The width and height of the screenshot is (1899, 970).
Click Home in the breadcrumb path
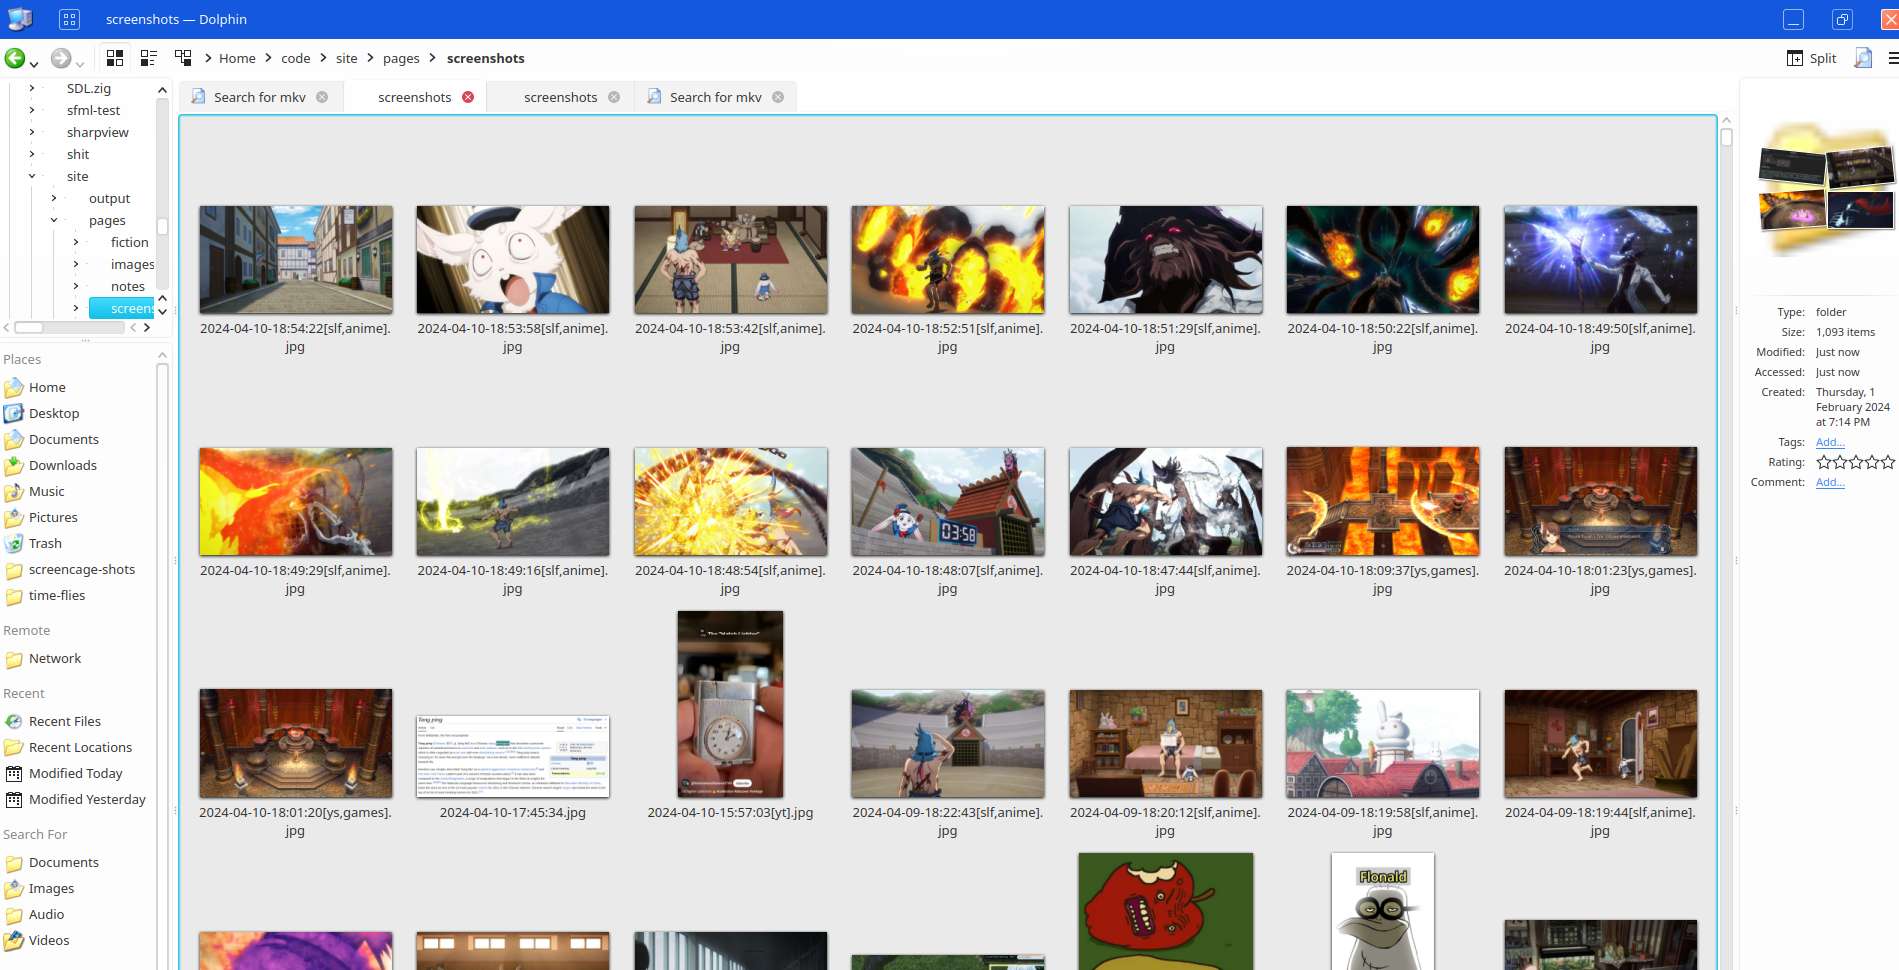(237, 58)
